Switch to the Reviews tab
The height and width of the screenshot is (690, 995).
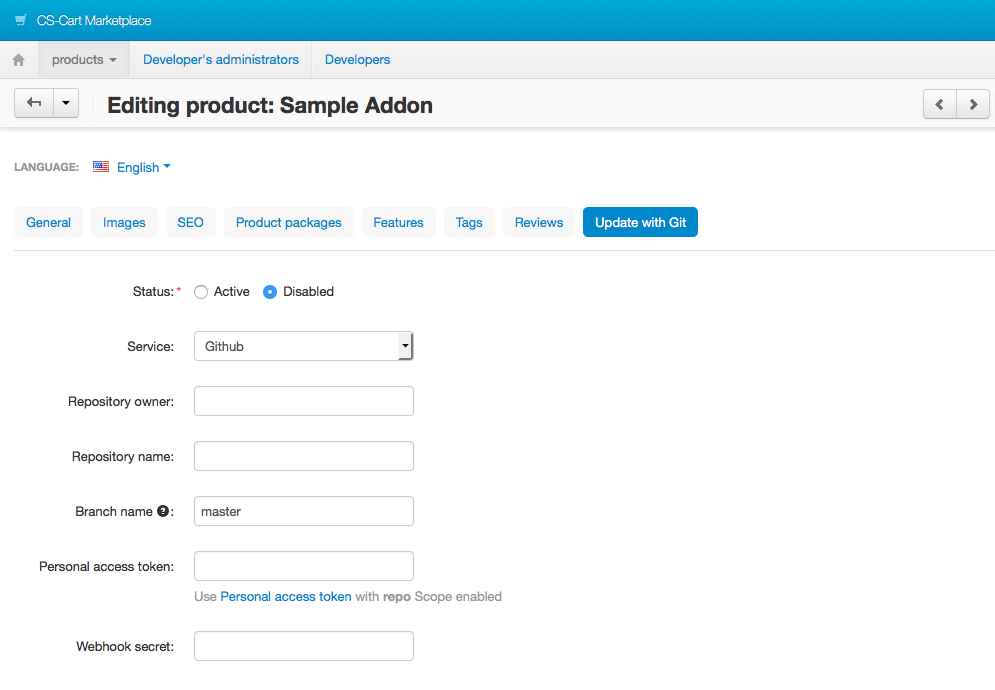(539, 222)
